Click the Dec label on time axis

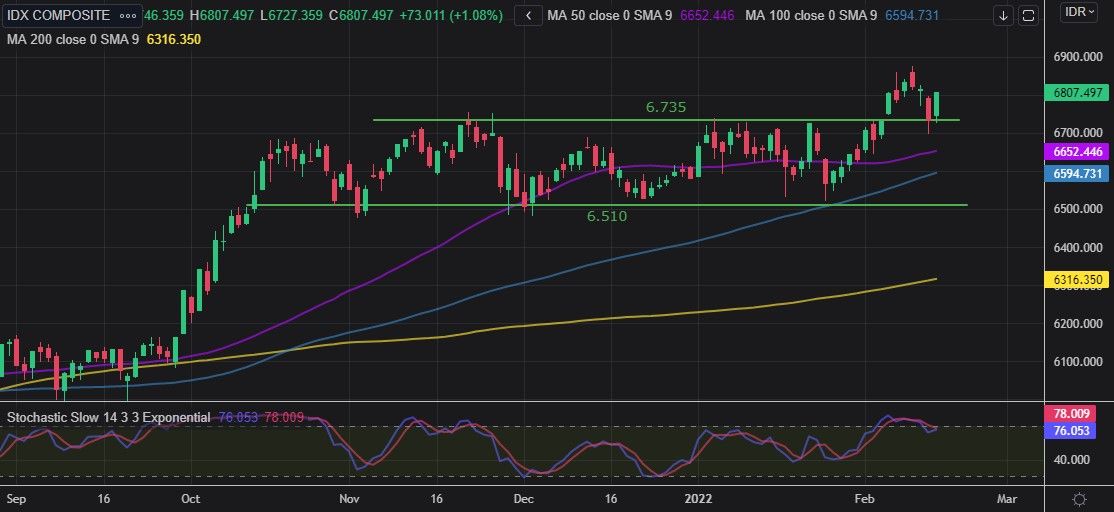click(x=523, y=499)
